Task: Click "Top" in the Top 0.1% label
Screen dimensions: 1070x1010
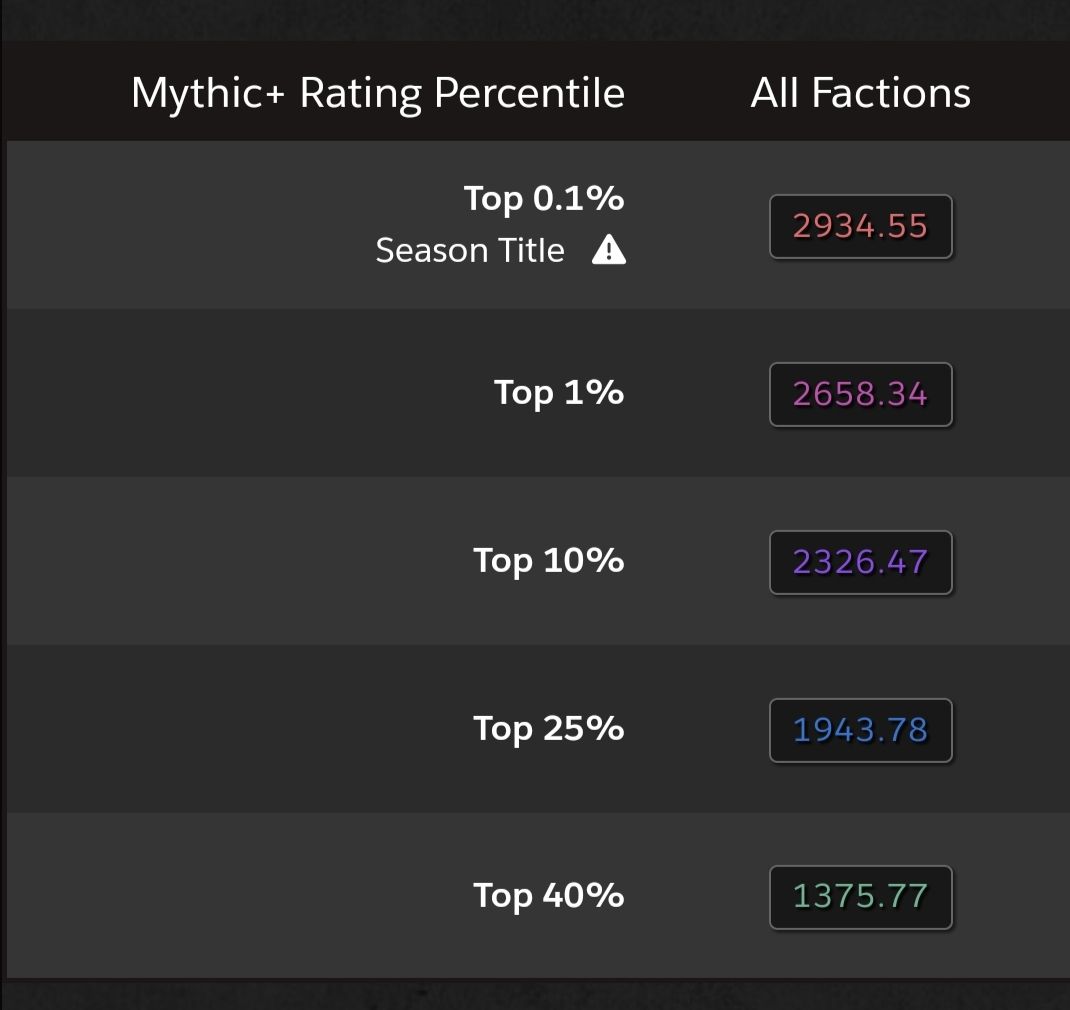Action: (x=493, y=199)
